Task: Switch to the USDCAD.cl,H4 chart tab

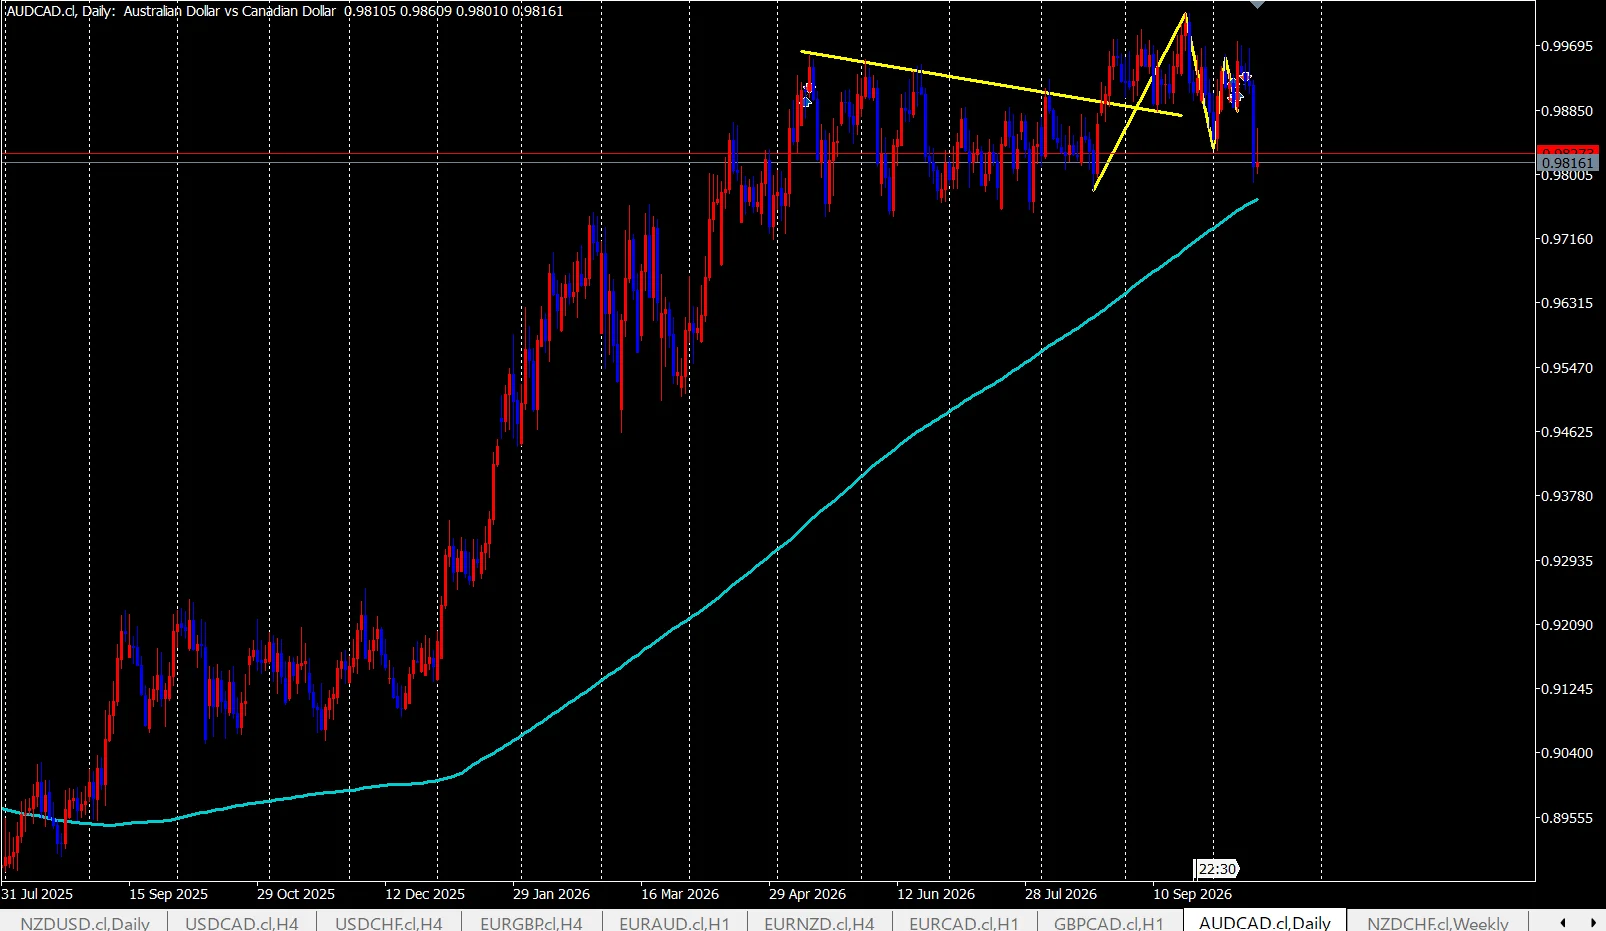Action: coord(241,922)
